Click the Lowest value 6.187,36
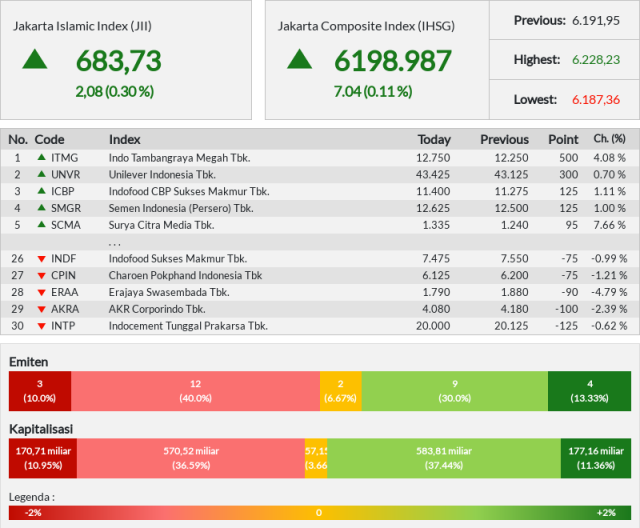640x528 pixels. coord(596,100)
